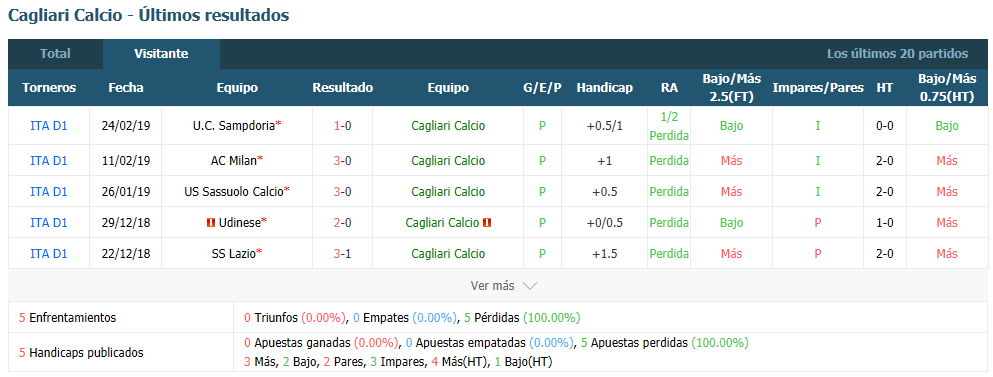Image resolution: width=993 pixels, height=377 pixels.
Task: Open U.C. Sampdoria team page
Action: pos(234,125)
